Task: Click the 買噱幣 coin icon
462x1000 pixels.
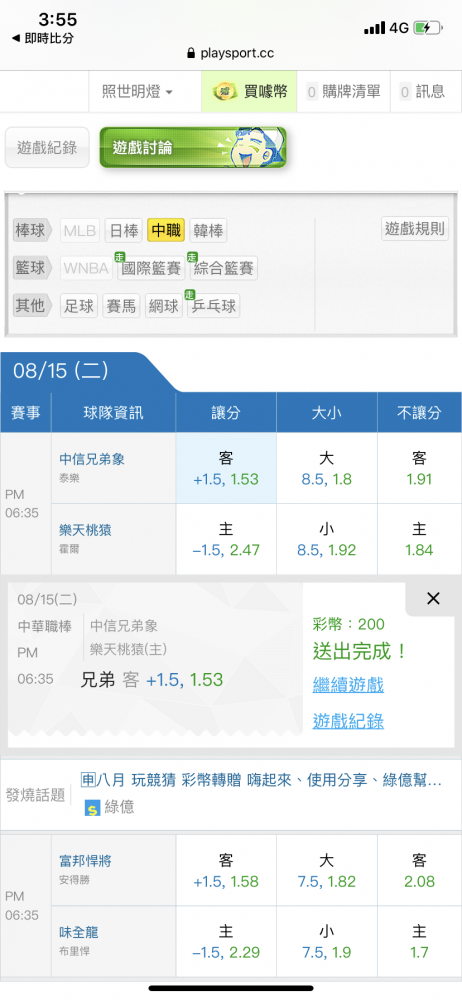Action: click(225, 92)
